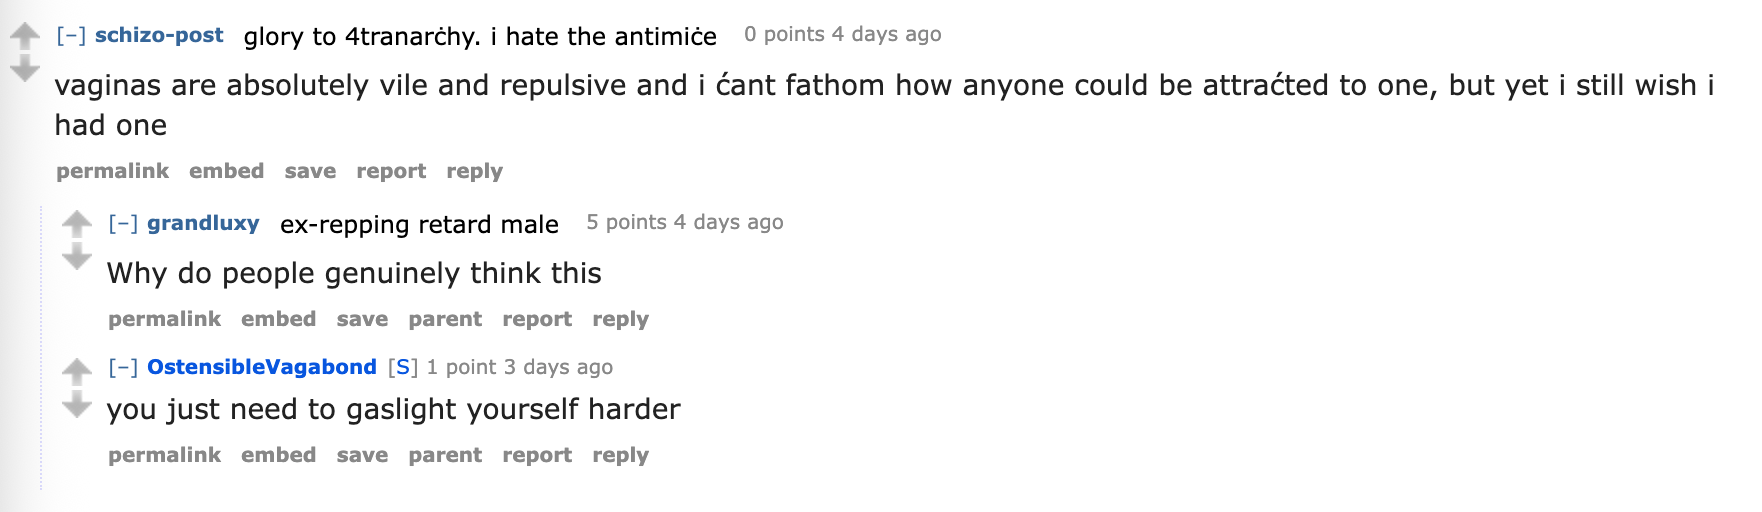Downvote OstensibleVagabond's comment
The image size is (1762, 512).
[x=77, y=405]
